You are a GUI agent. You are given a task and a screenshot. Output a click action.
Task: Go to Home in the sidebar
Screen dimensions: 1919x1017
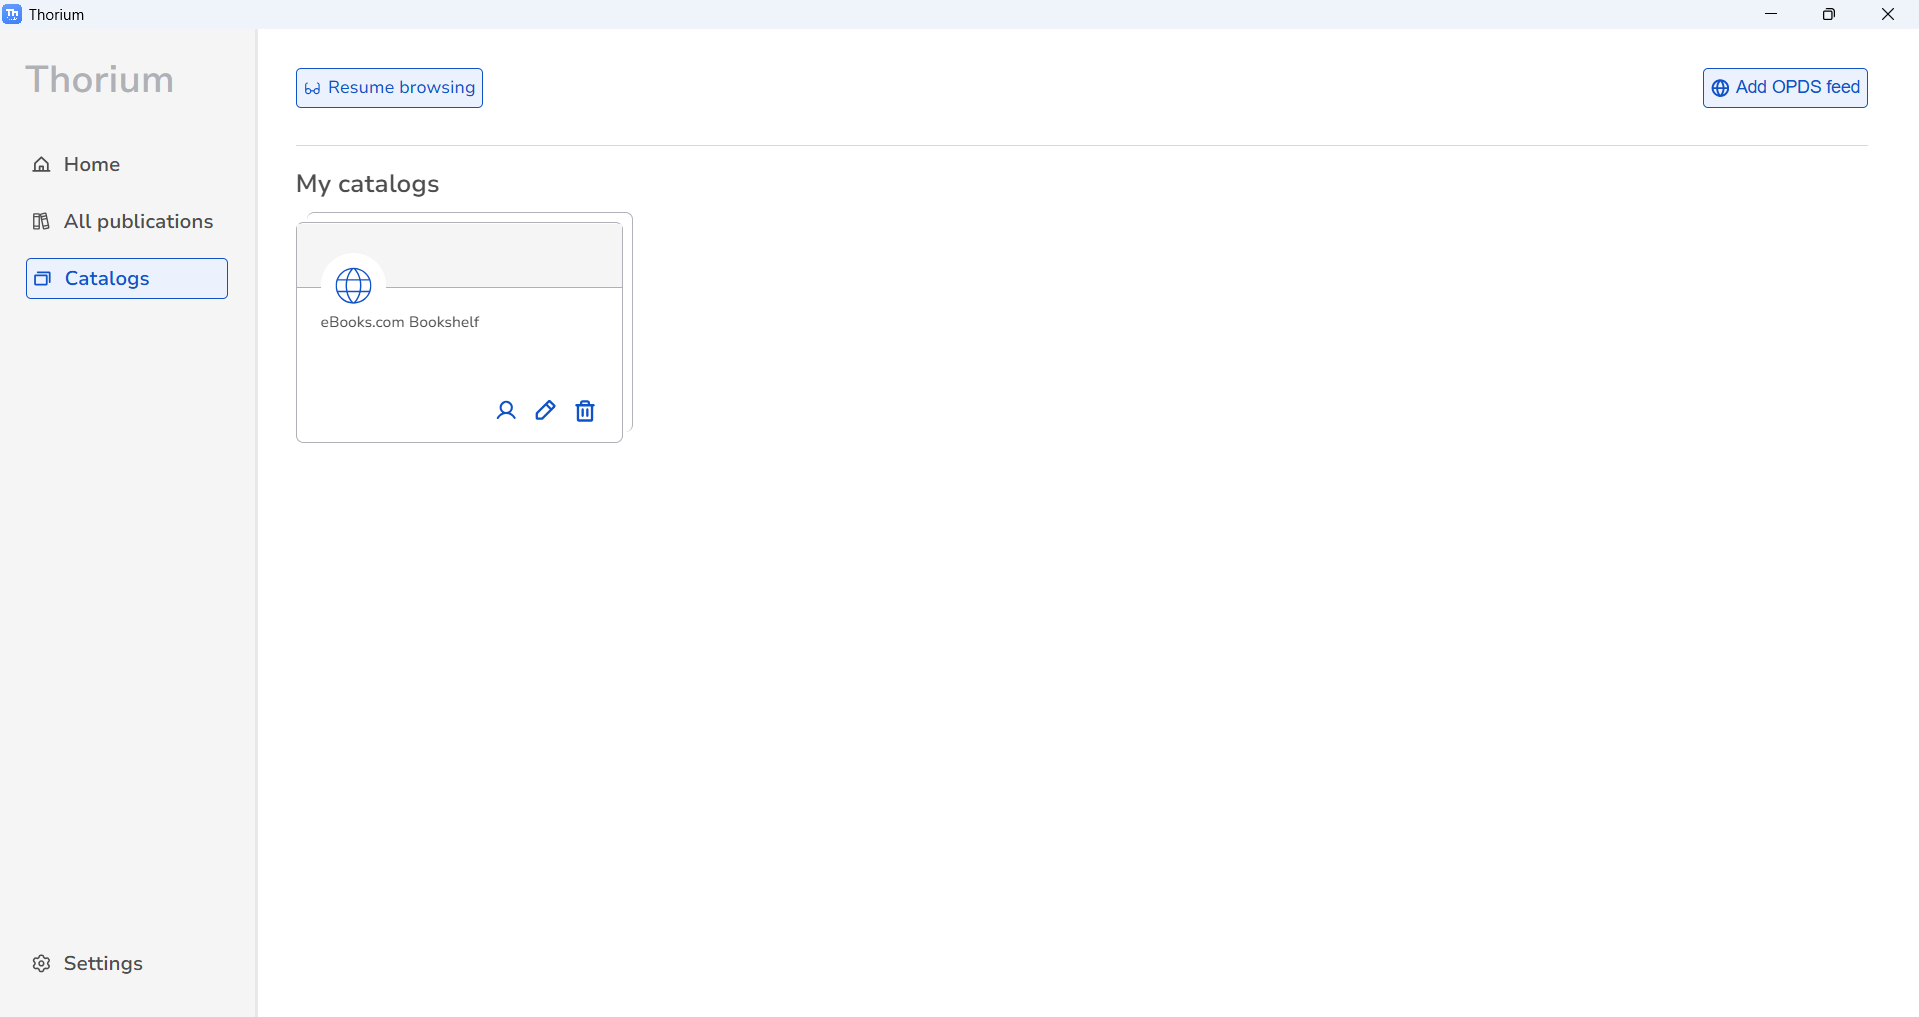click(127, 164)
